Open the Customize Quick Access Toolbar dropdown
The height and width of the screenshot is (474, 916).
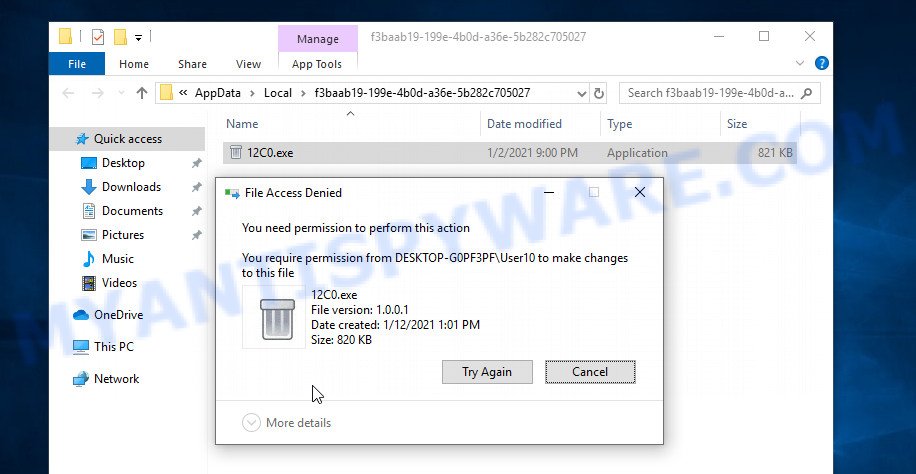click(x=138, y=38)
